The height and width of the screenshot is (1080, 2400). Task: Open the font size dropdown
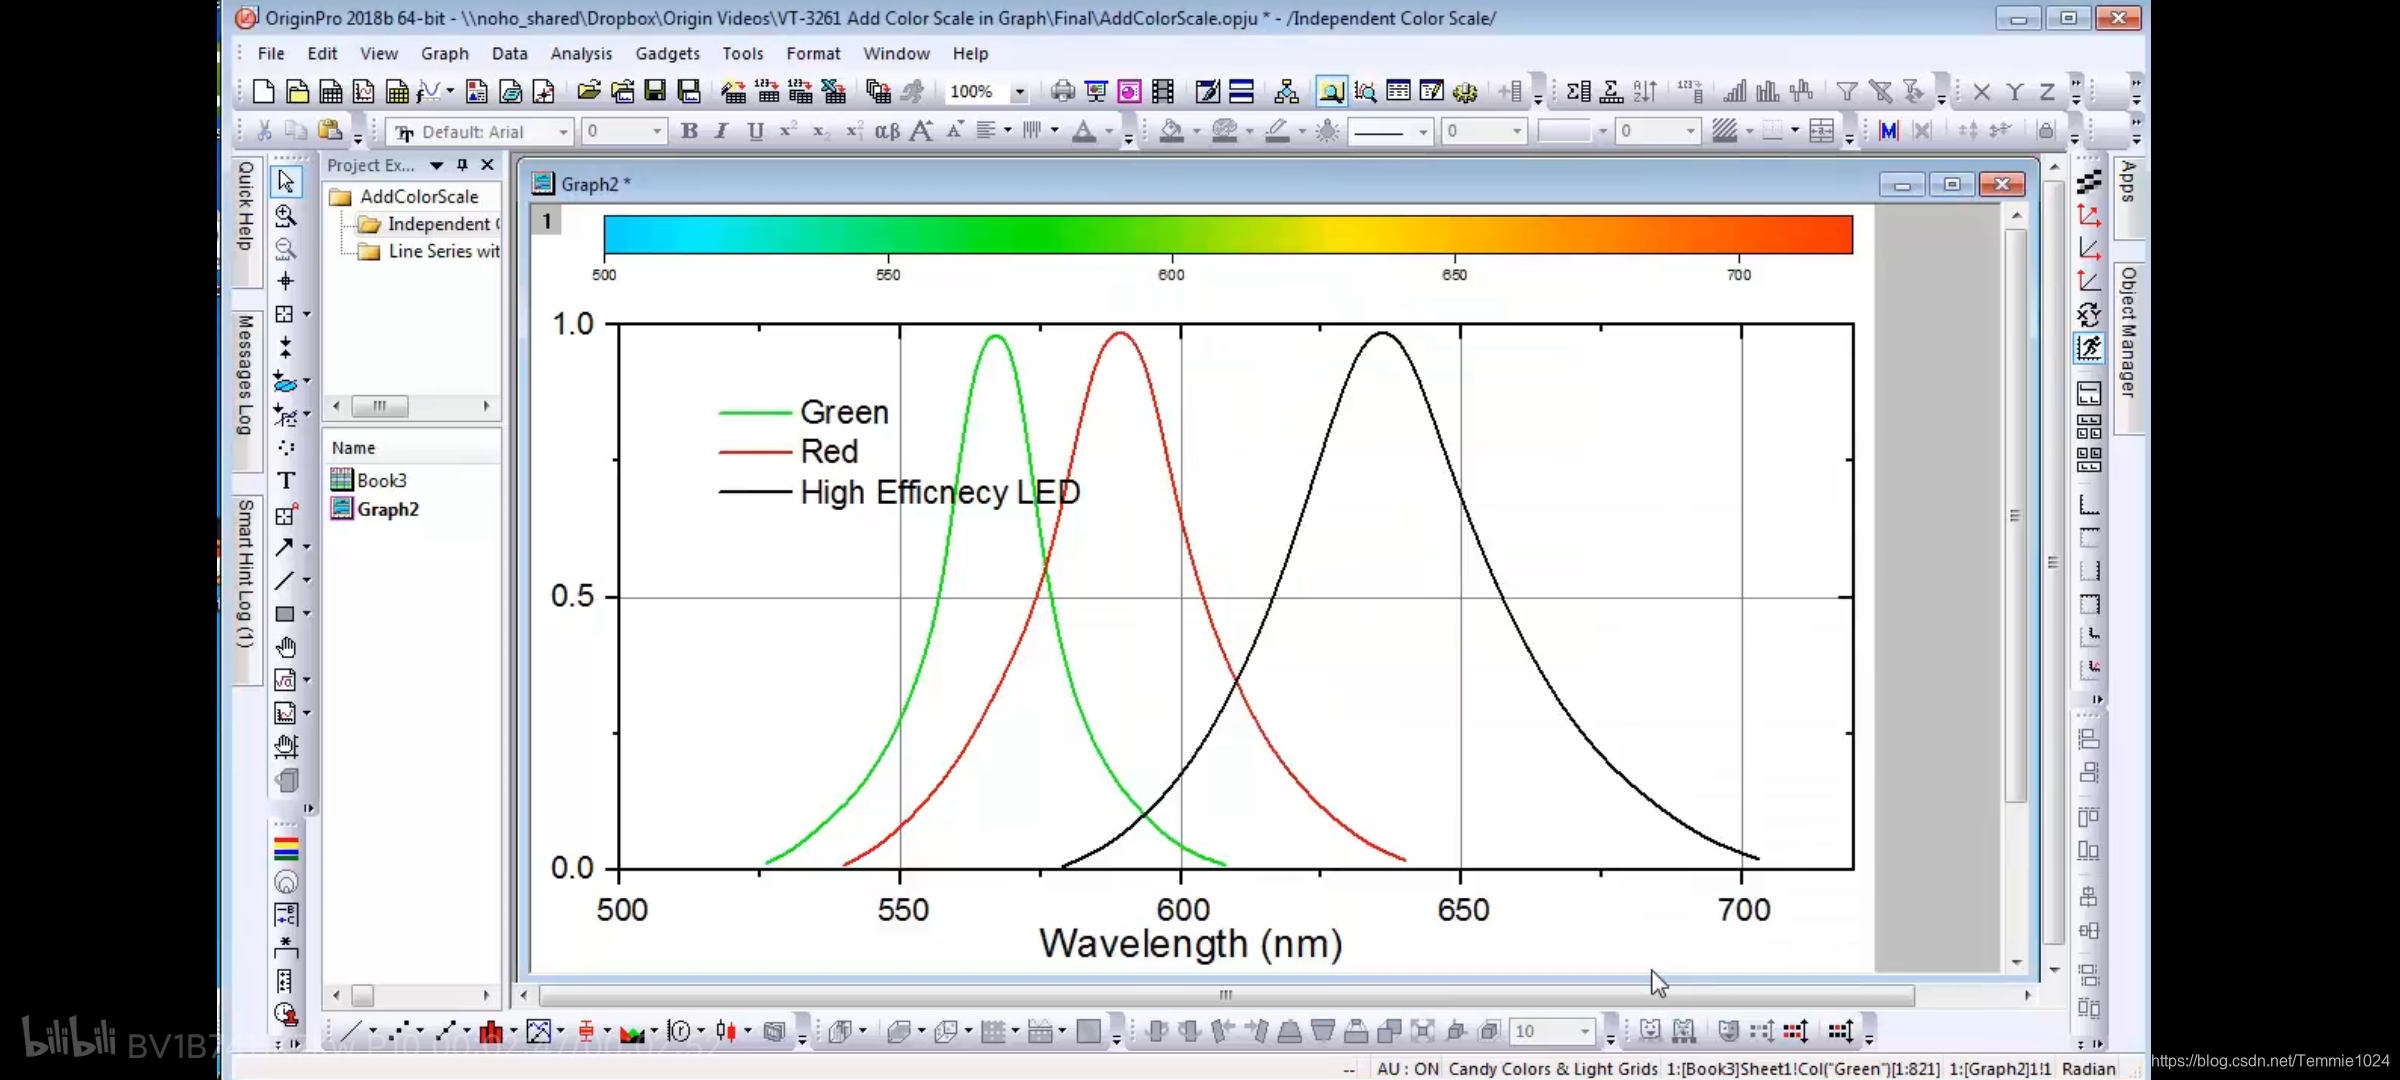(657, 132)
